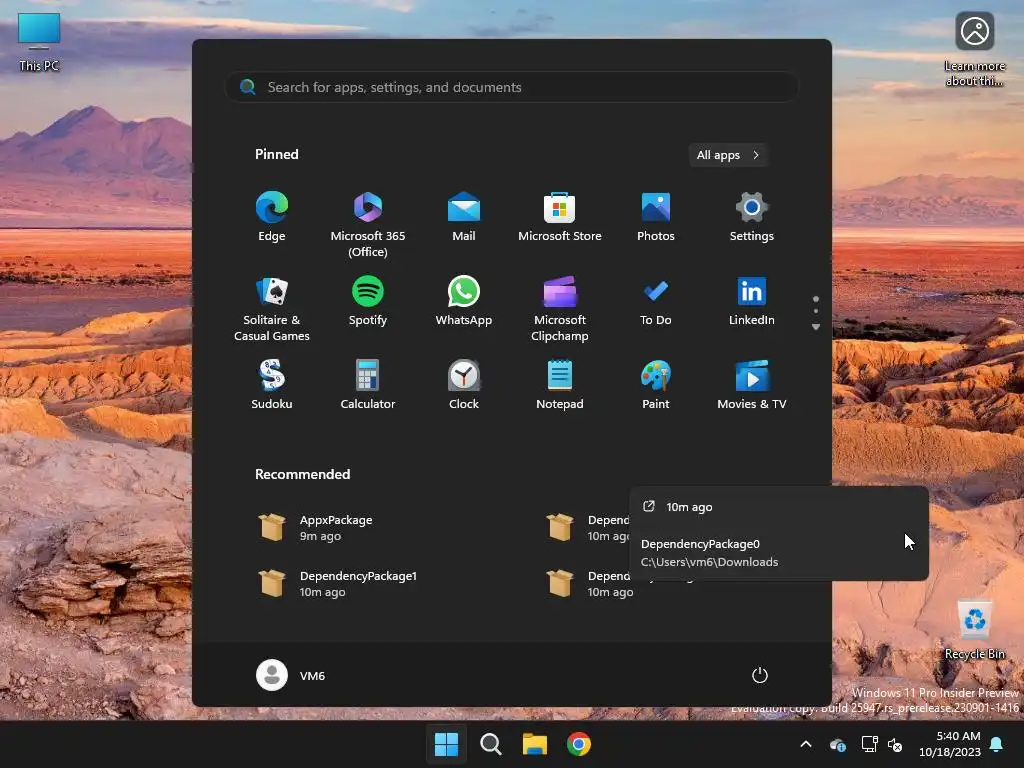Click the Learn more about this picture icon

(974, 48)
